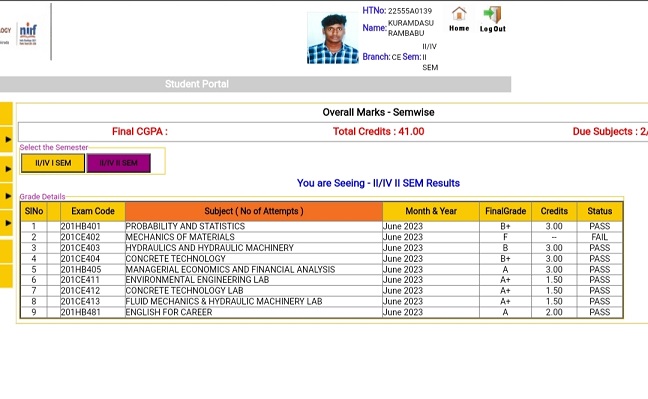The image size is (648, 399).
Task: Expand the first sidebar arrow menu
Action: pyautogui.click(x=6, y=140)
